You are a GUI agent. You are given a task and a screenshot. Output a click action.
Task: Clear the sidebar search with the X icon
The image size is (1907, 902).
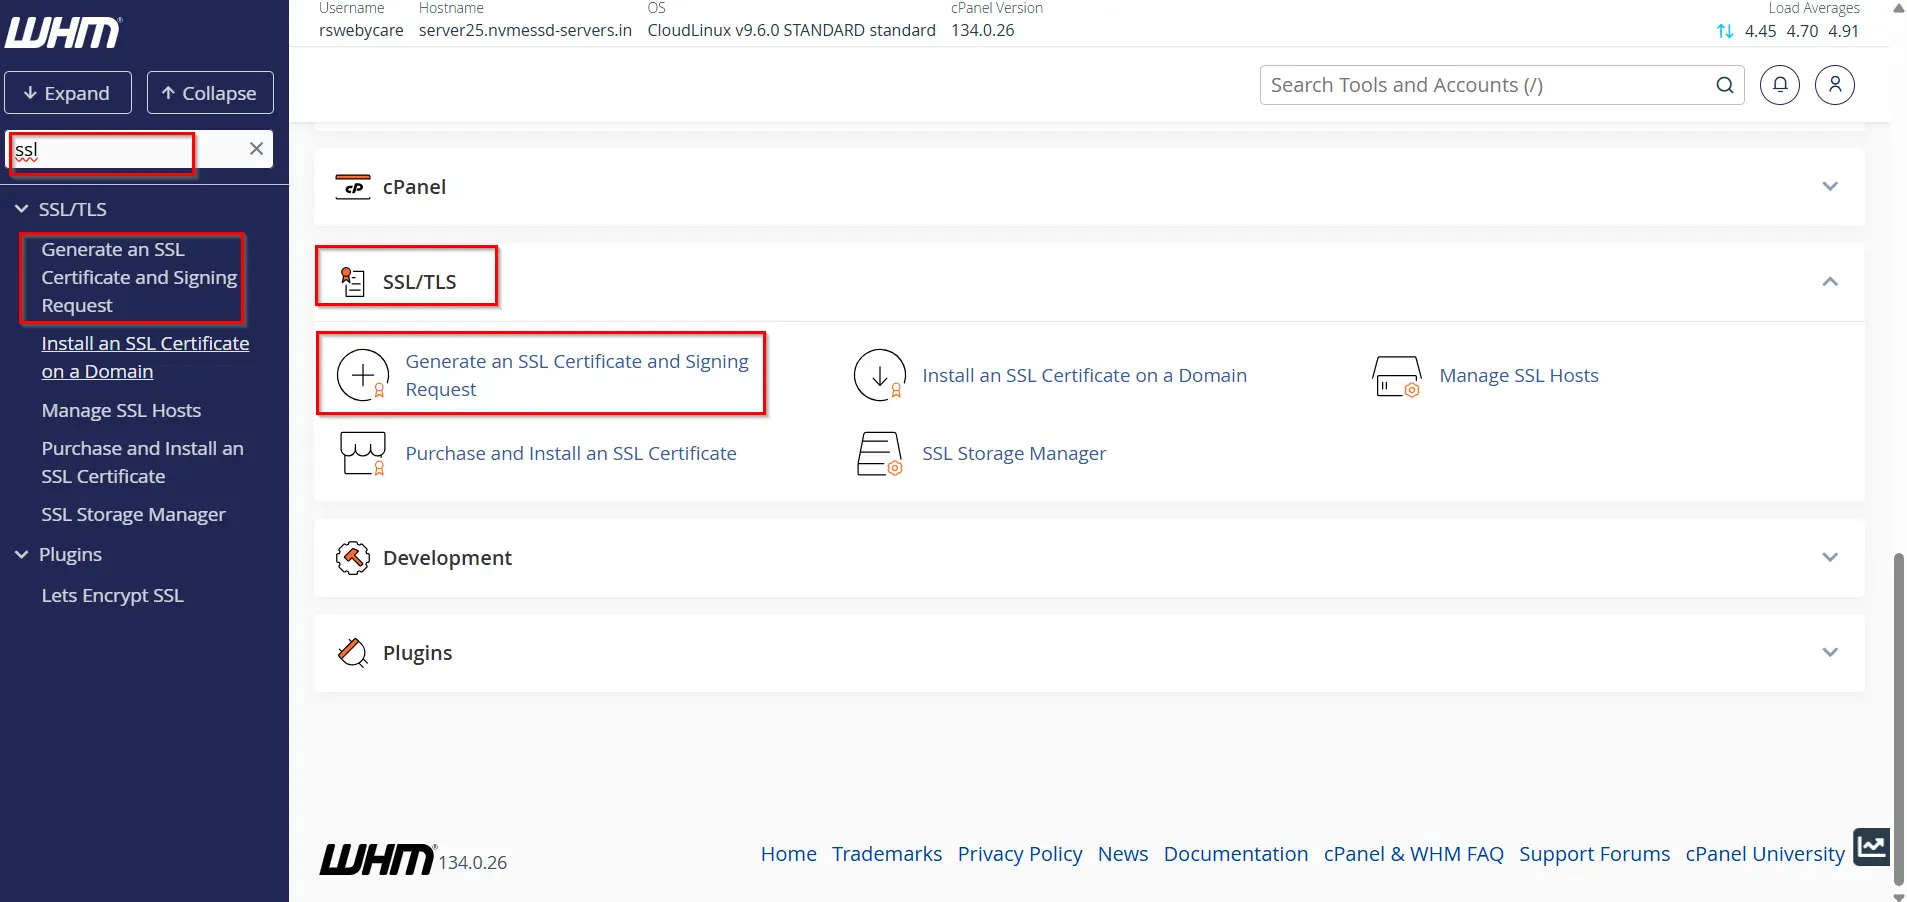[256, 149]
